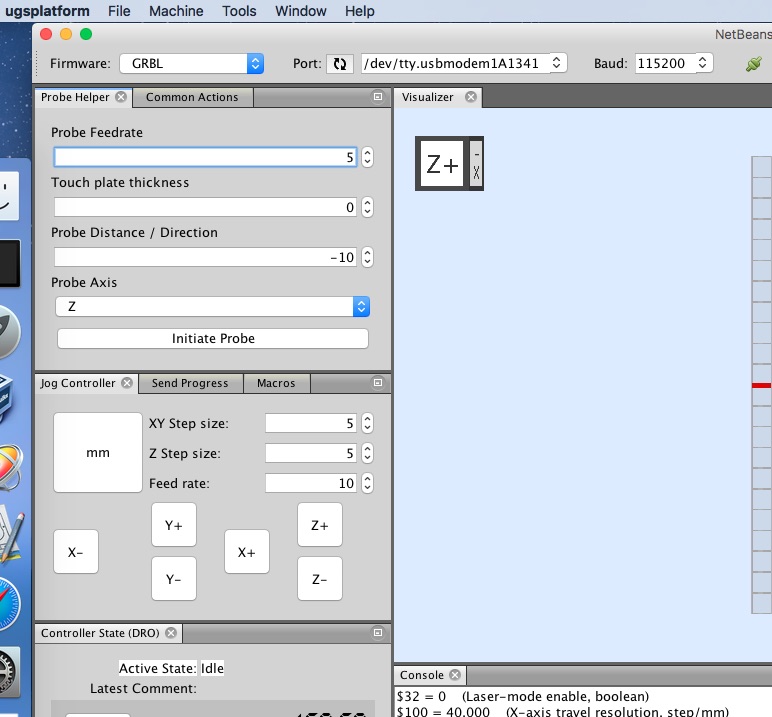The height and width of the screenshot is (717, 772).
Task: Toggle the mm units button
Action: pyautogui.click(x=98, y=453)
